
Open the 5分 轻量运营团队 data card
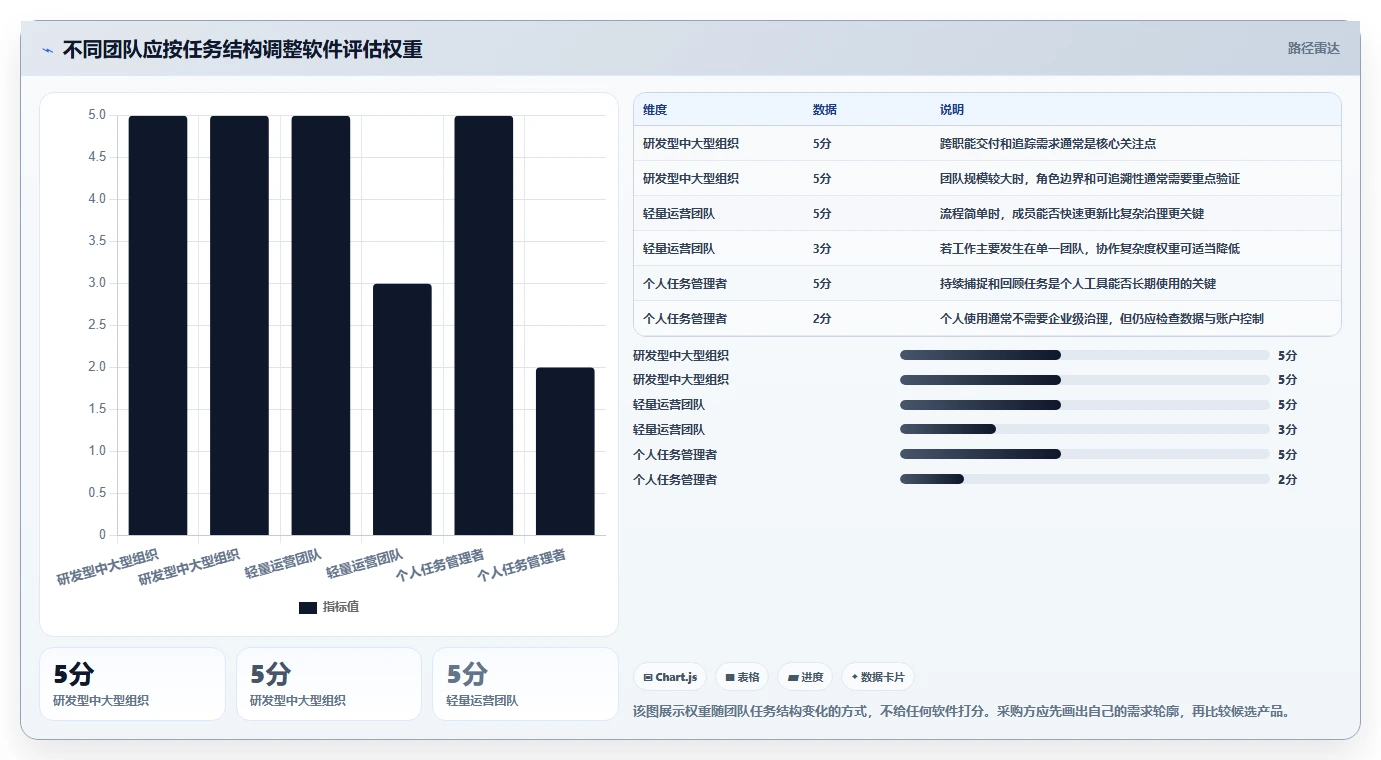(525, 684)
